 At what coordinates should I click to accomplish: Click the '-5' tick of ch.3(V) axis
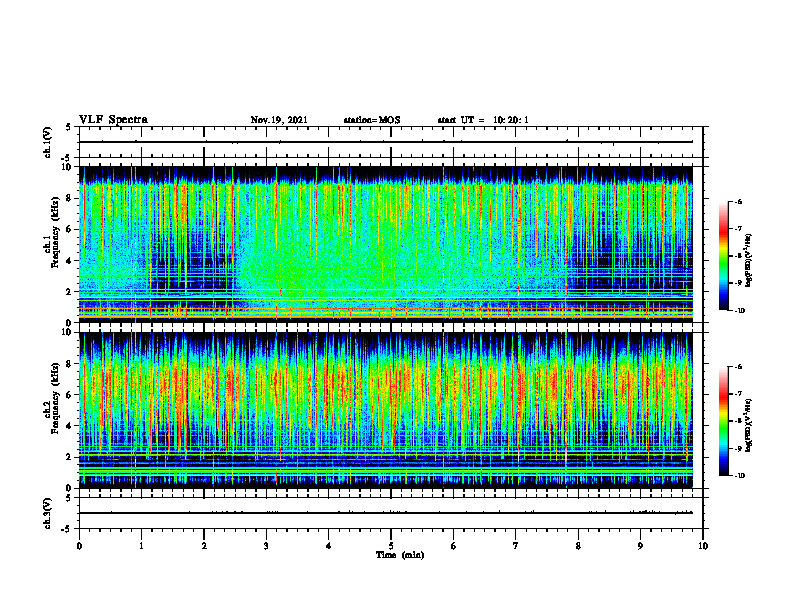(67, 529)
